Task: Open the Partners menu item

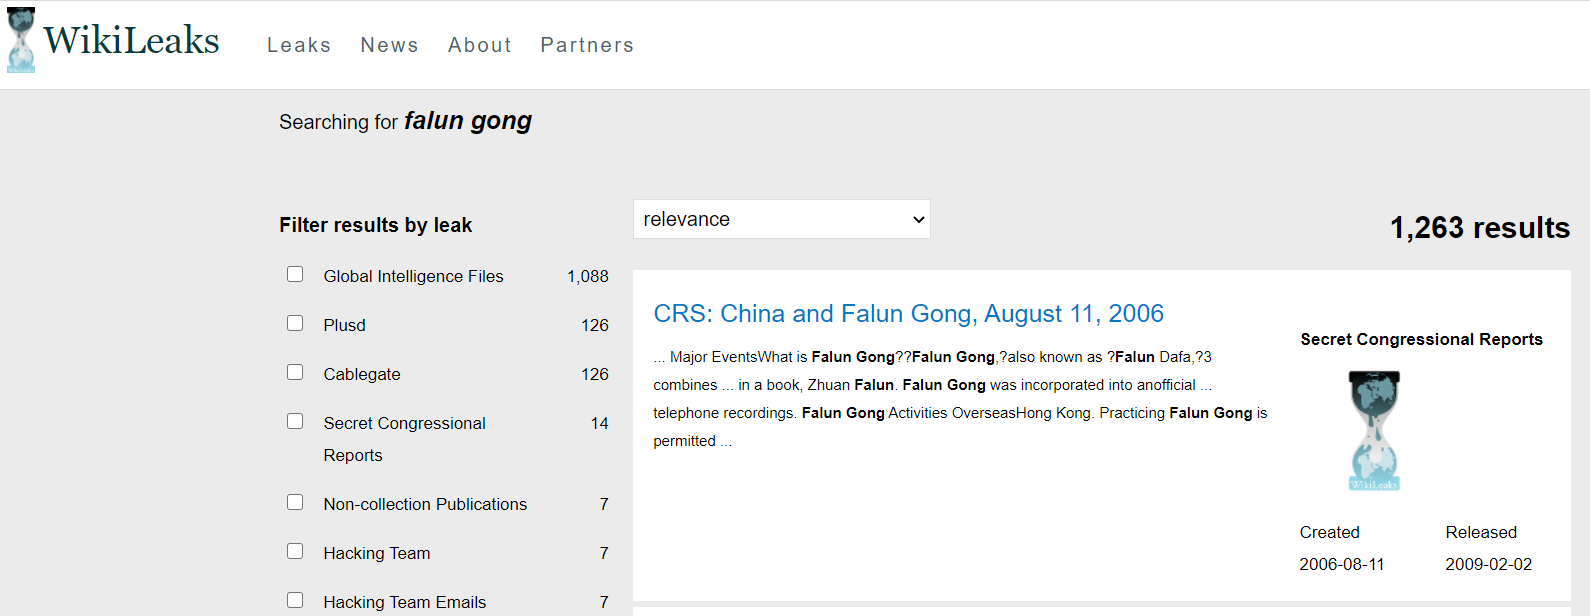Action: [x=587, y=45]
